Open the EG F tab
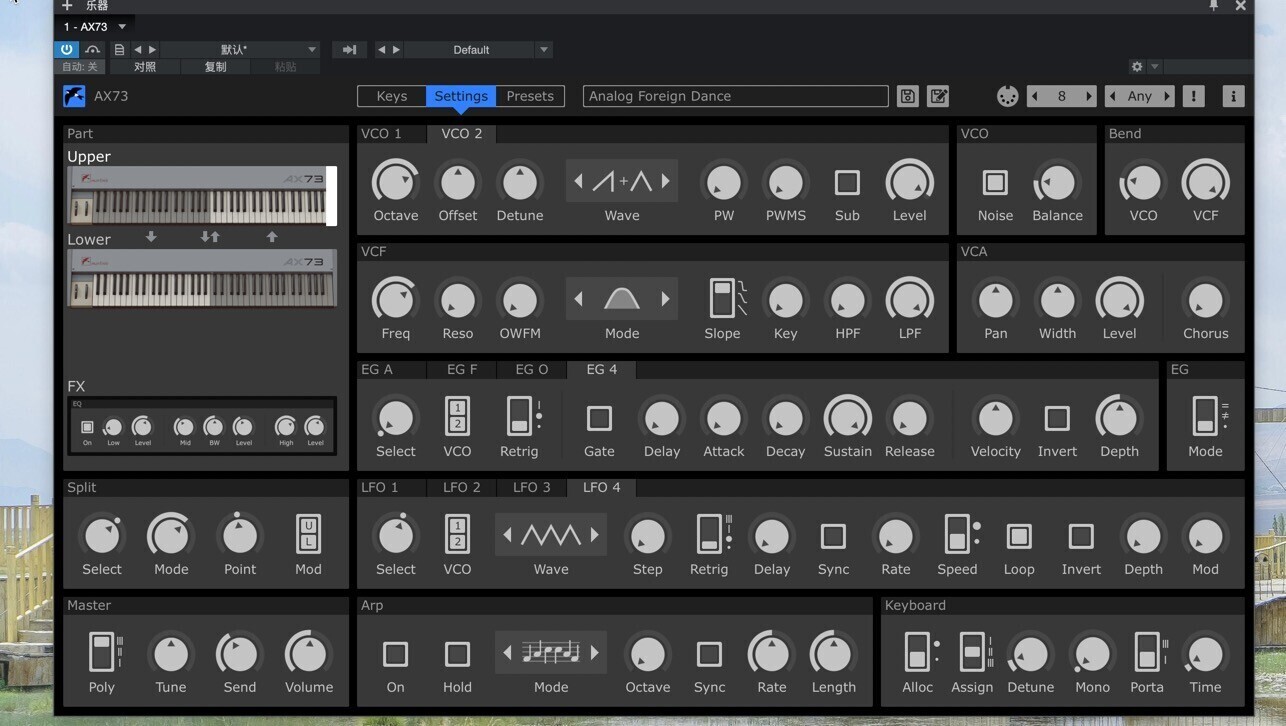The width and height of the screenshot is (1286, 726). 462,369
